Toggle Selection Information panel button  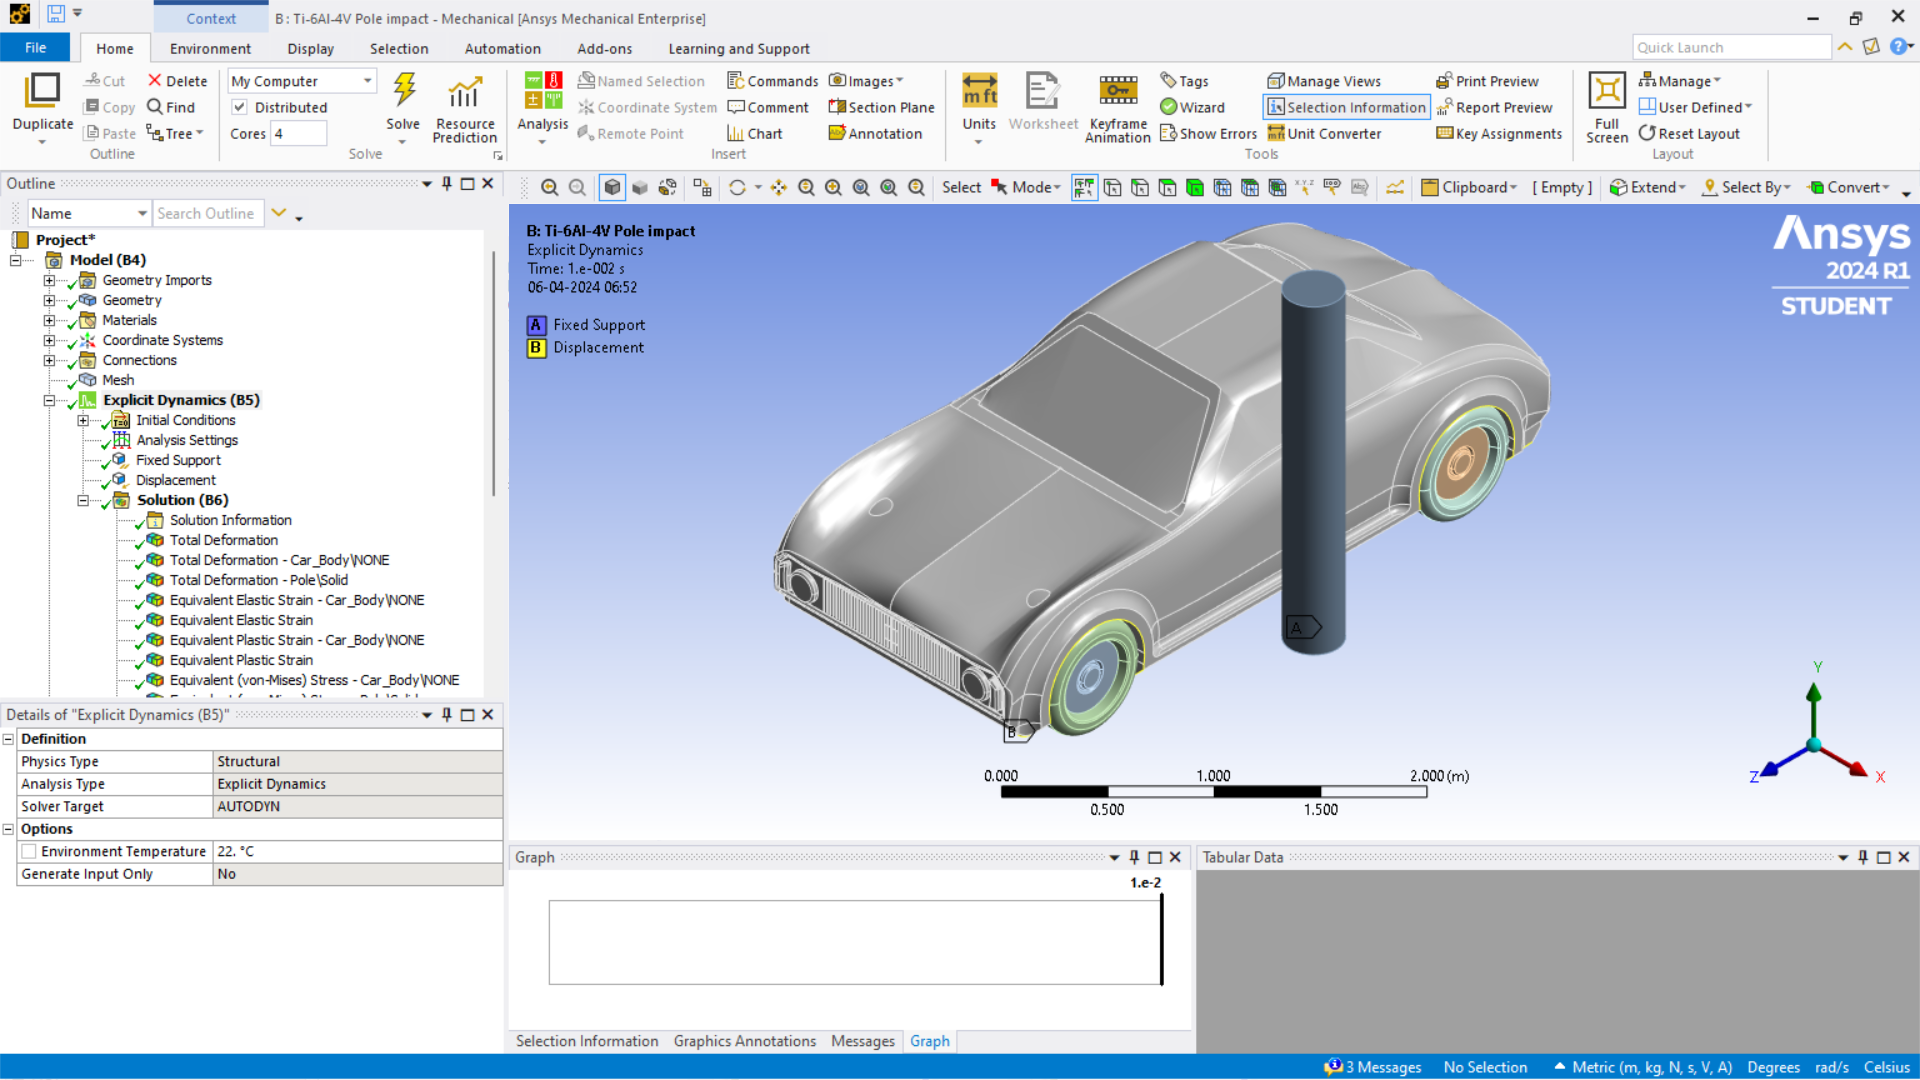click(1346, 107)
